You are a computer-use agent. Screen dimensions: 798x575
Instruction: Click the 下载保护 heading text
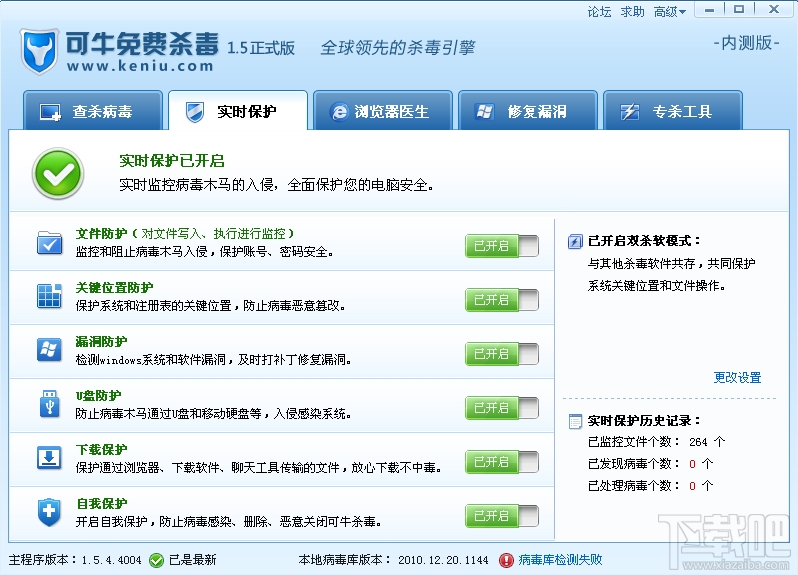[x=101, y=449]
